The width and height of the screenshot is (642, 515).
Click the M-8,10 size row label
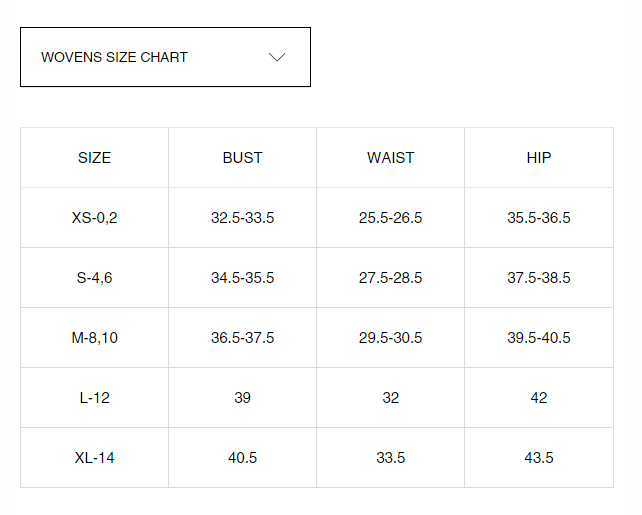click(x=94, y=338)
